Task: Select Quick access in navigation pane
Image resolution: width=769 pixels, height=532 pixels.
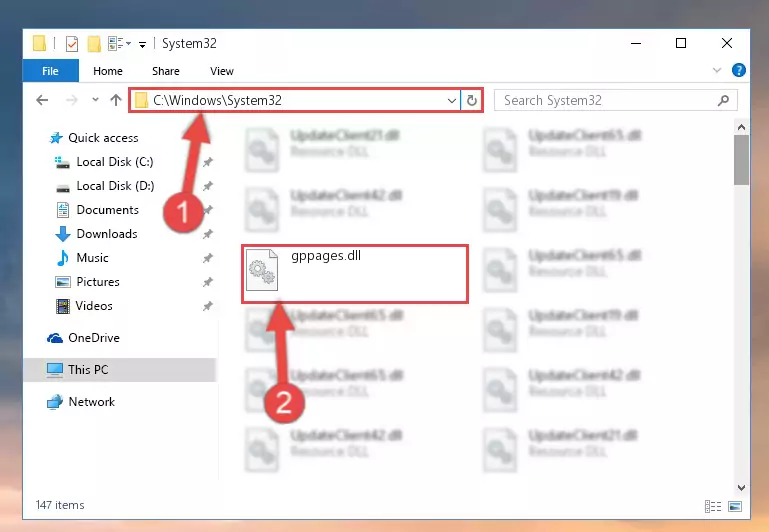Action: click(x=103, y=138)
